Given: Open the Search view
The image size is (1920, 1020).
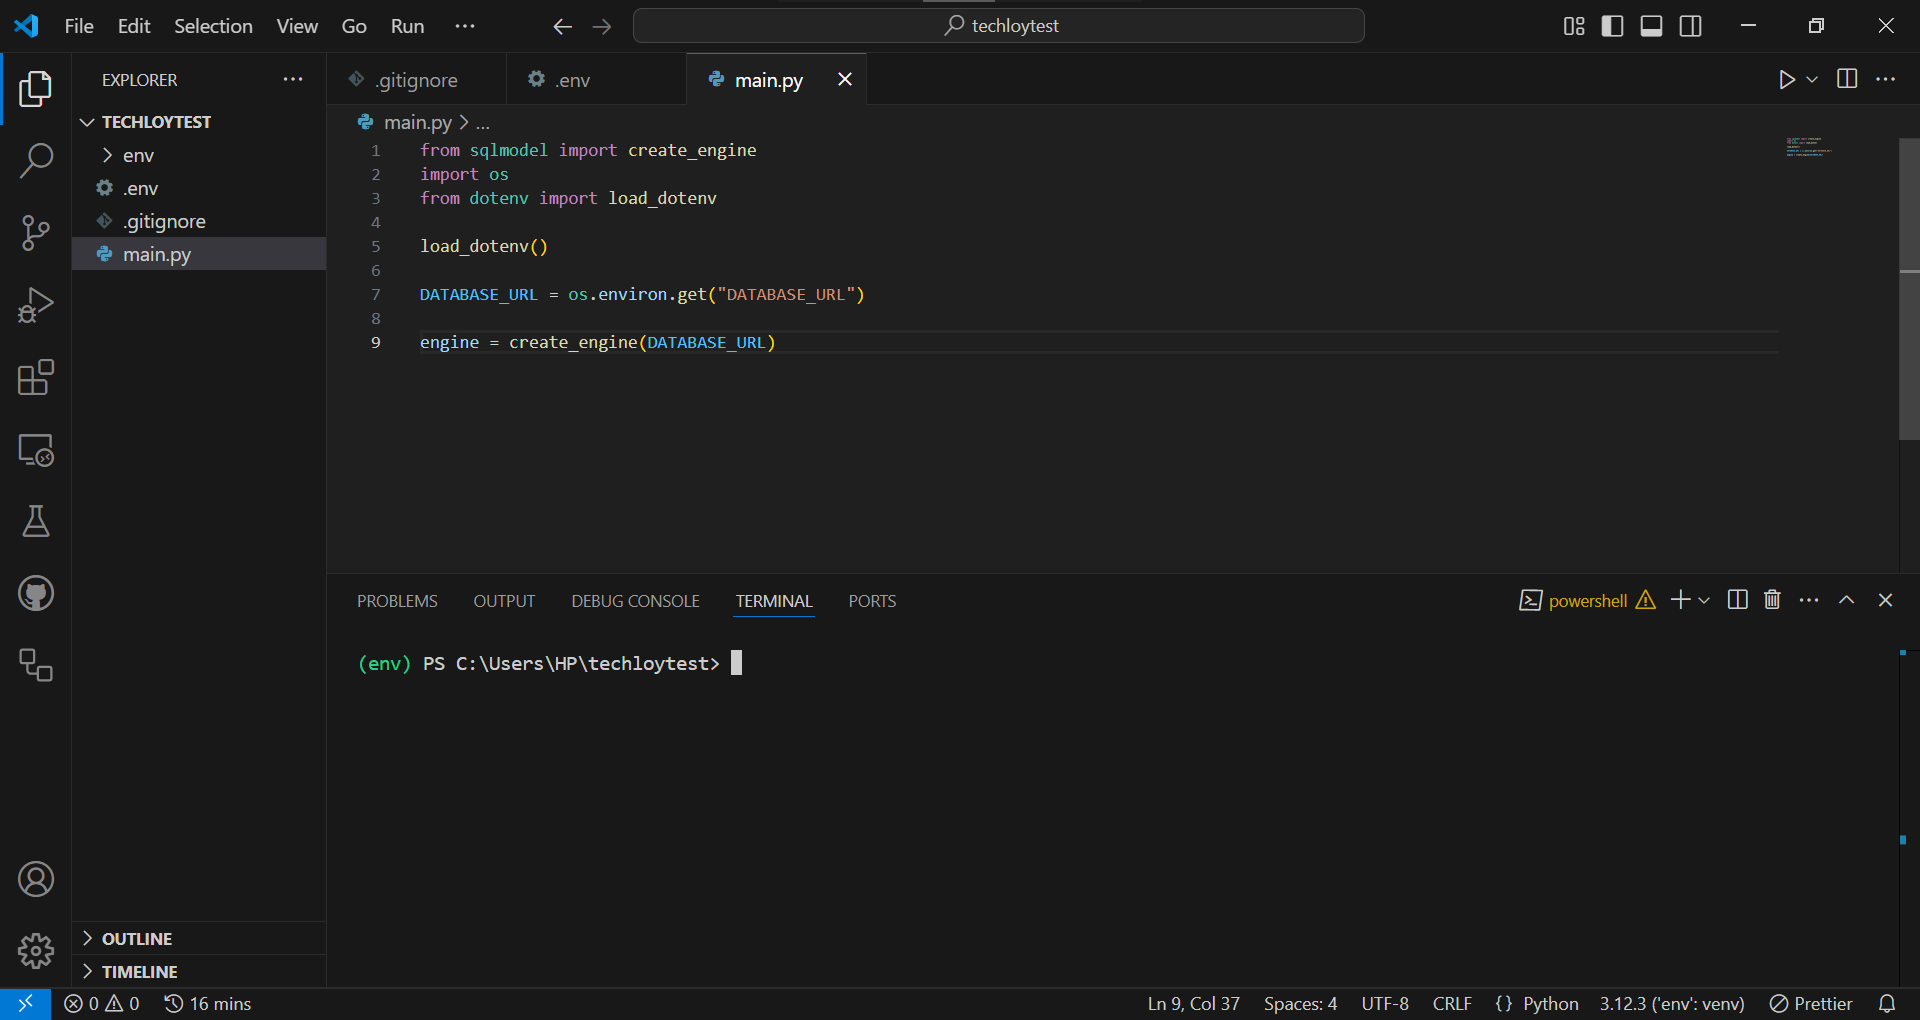Looking at the screenshot, I should pos(36,160).
